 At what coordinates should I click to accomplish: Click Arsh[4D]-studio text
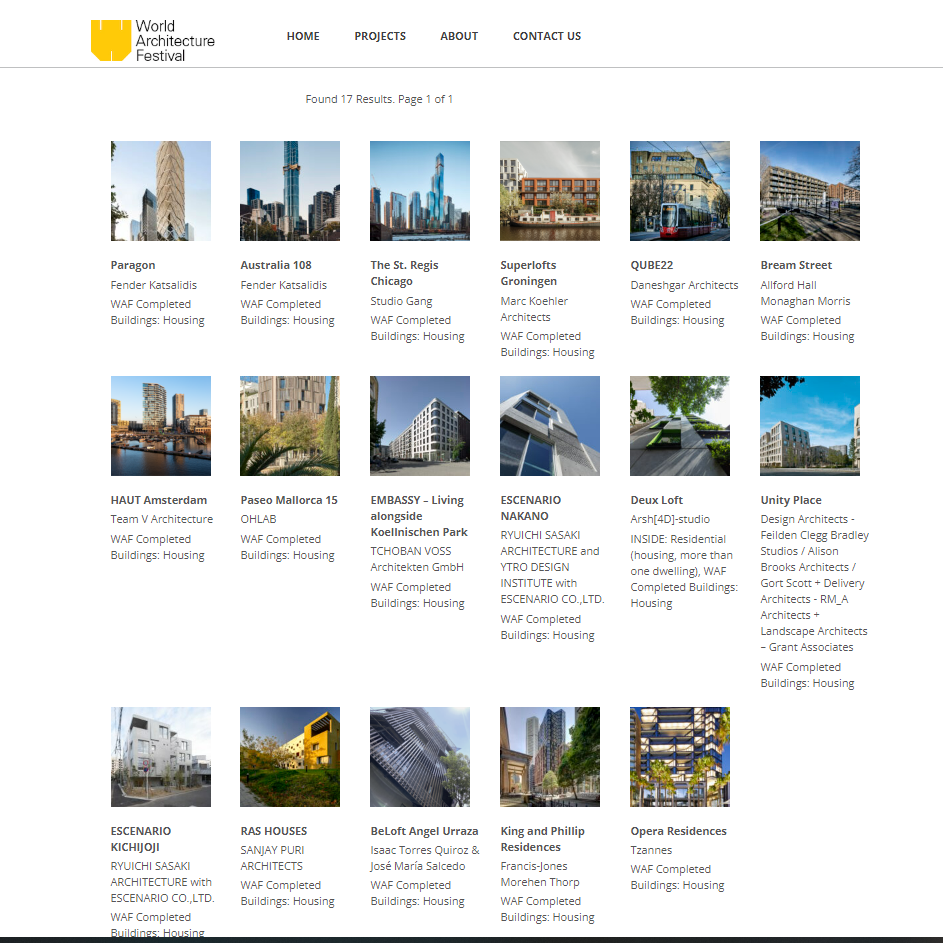pyautogui.click(x=670, y=519)
